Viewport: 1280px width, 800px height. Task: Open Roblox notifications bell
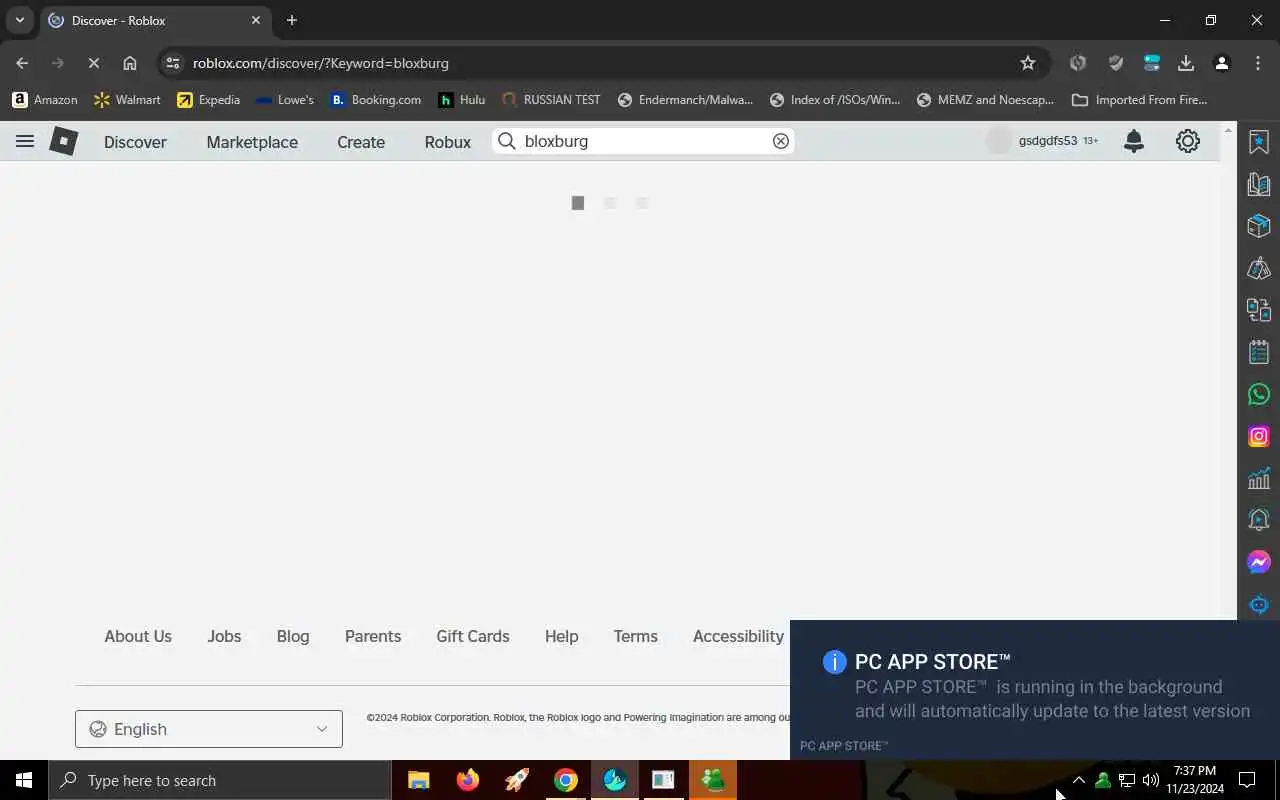click(1134, 141)
